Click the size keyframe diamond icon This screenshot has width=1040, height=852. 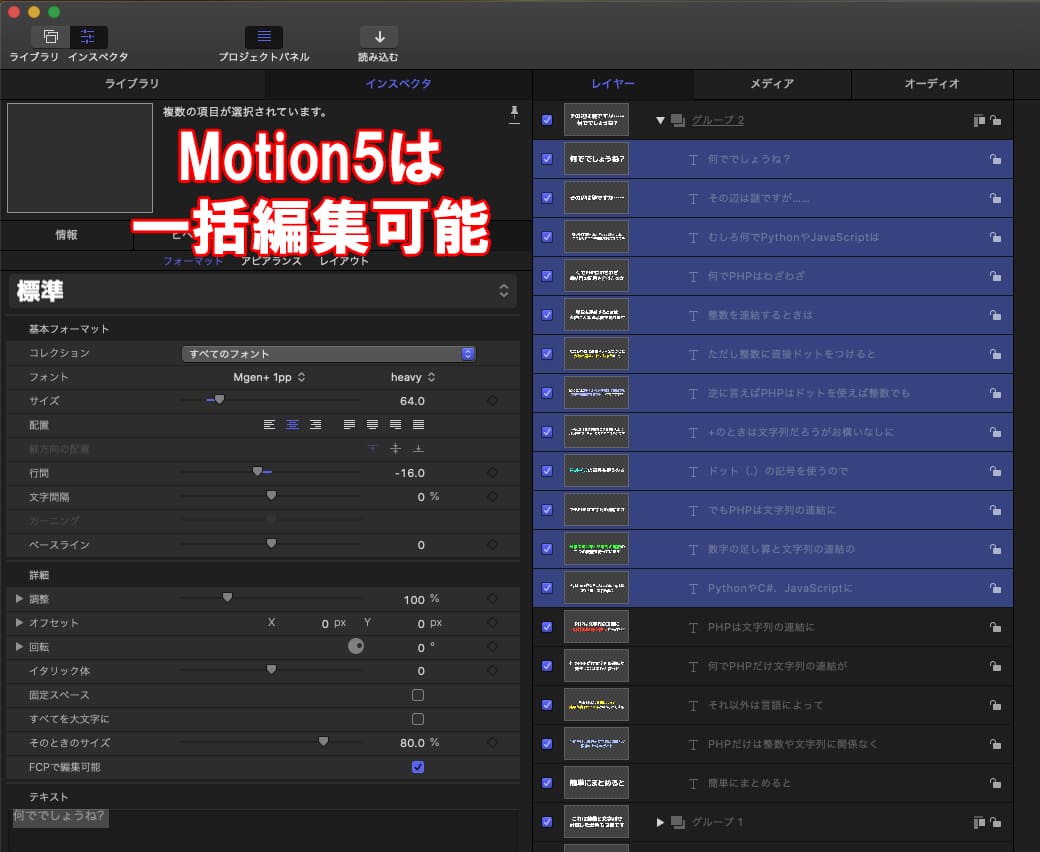pos(492,401)
